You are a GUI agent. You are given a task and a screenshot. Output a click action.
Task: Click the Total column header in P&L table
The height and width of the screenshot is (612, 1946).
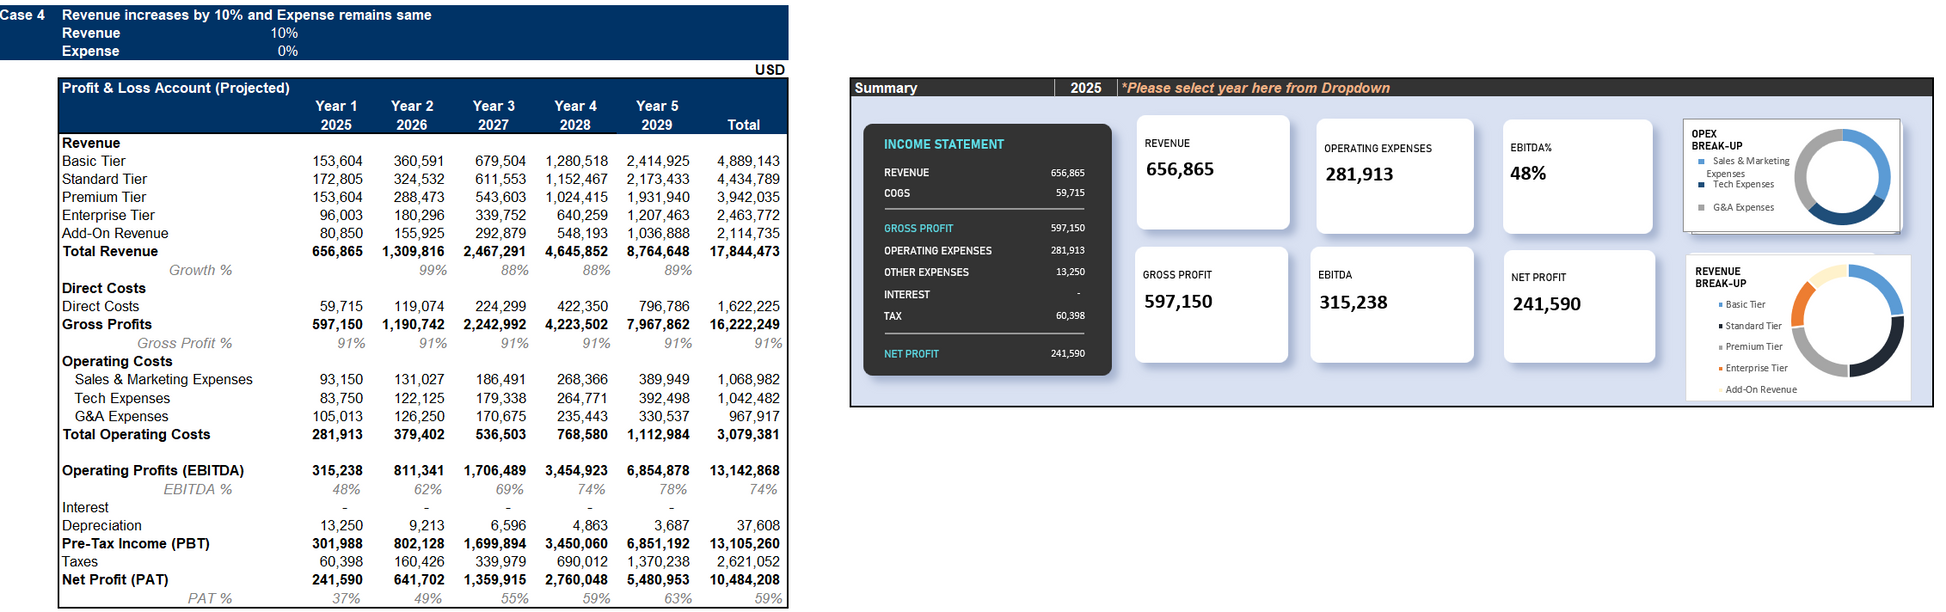tap(743, 125)
